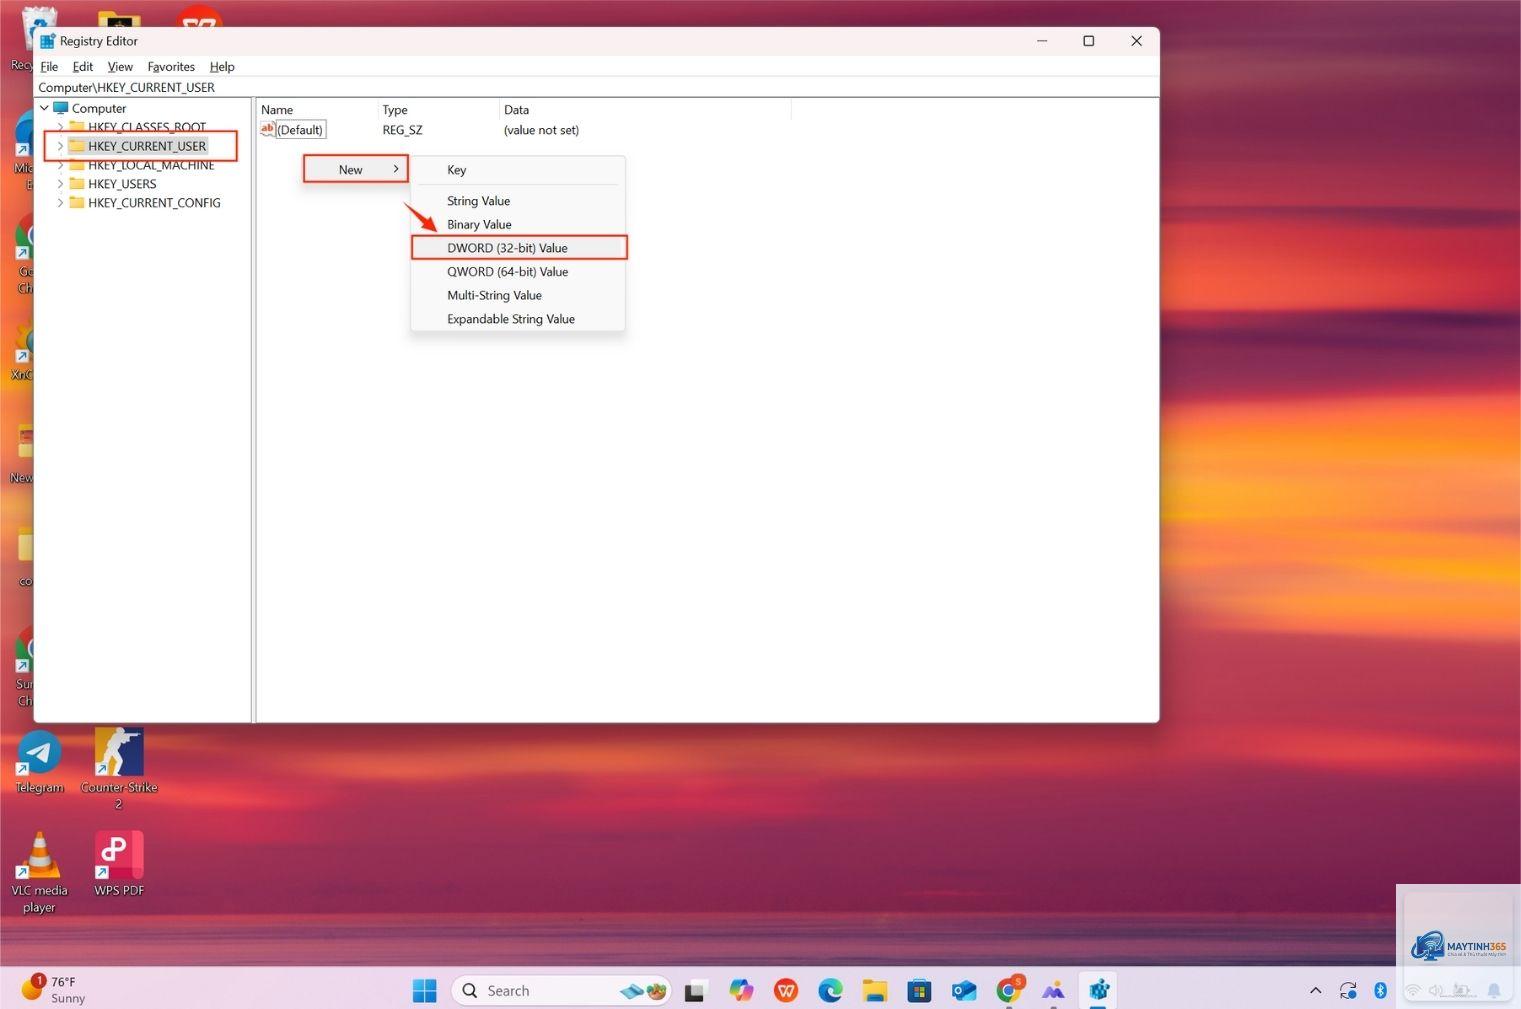The width and height of the screenshot is (1521, 1009).
Task: Maximize the Registry Editor window
Action: [x=1089, y=41]
